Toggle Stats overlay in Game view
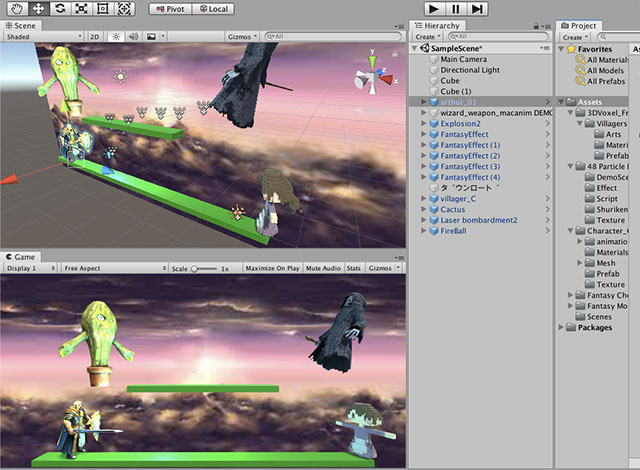This screenshot has height=470, width=640. pyautogui.click(x=353, y=268)
